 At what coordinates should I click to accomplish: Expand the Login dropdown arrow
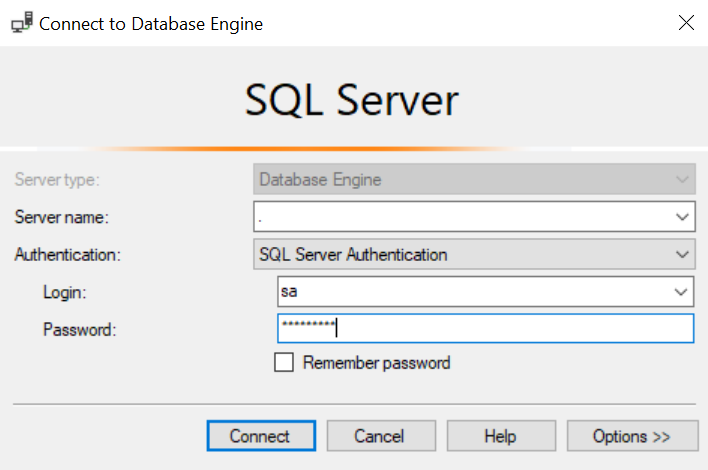(683, 292)
